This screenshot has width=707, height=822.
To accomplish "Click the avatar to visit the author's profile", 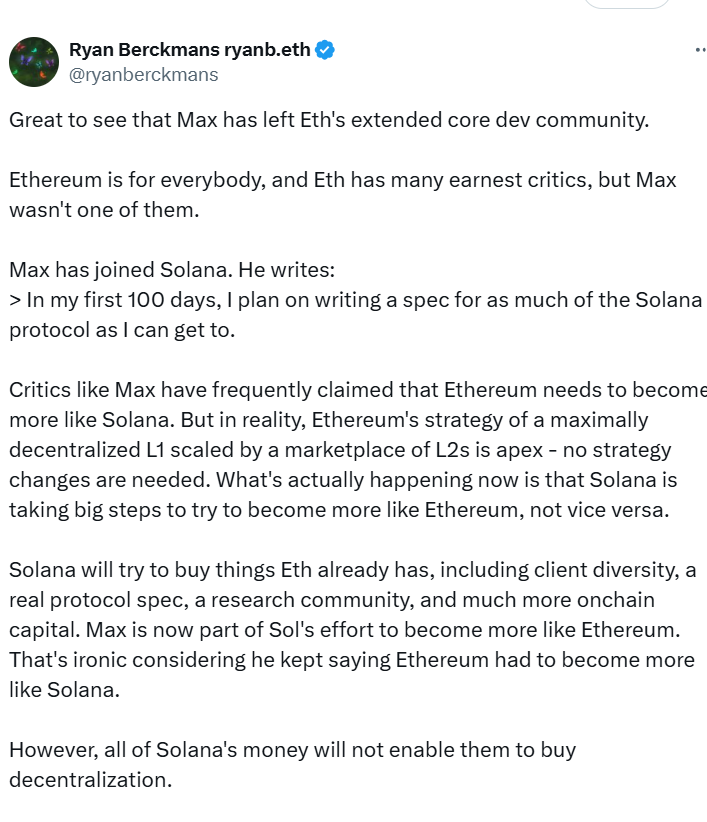I will tap(33, 62).
